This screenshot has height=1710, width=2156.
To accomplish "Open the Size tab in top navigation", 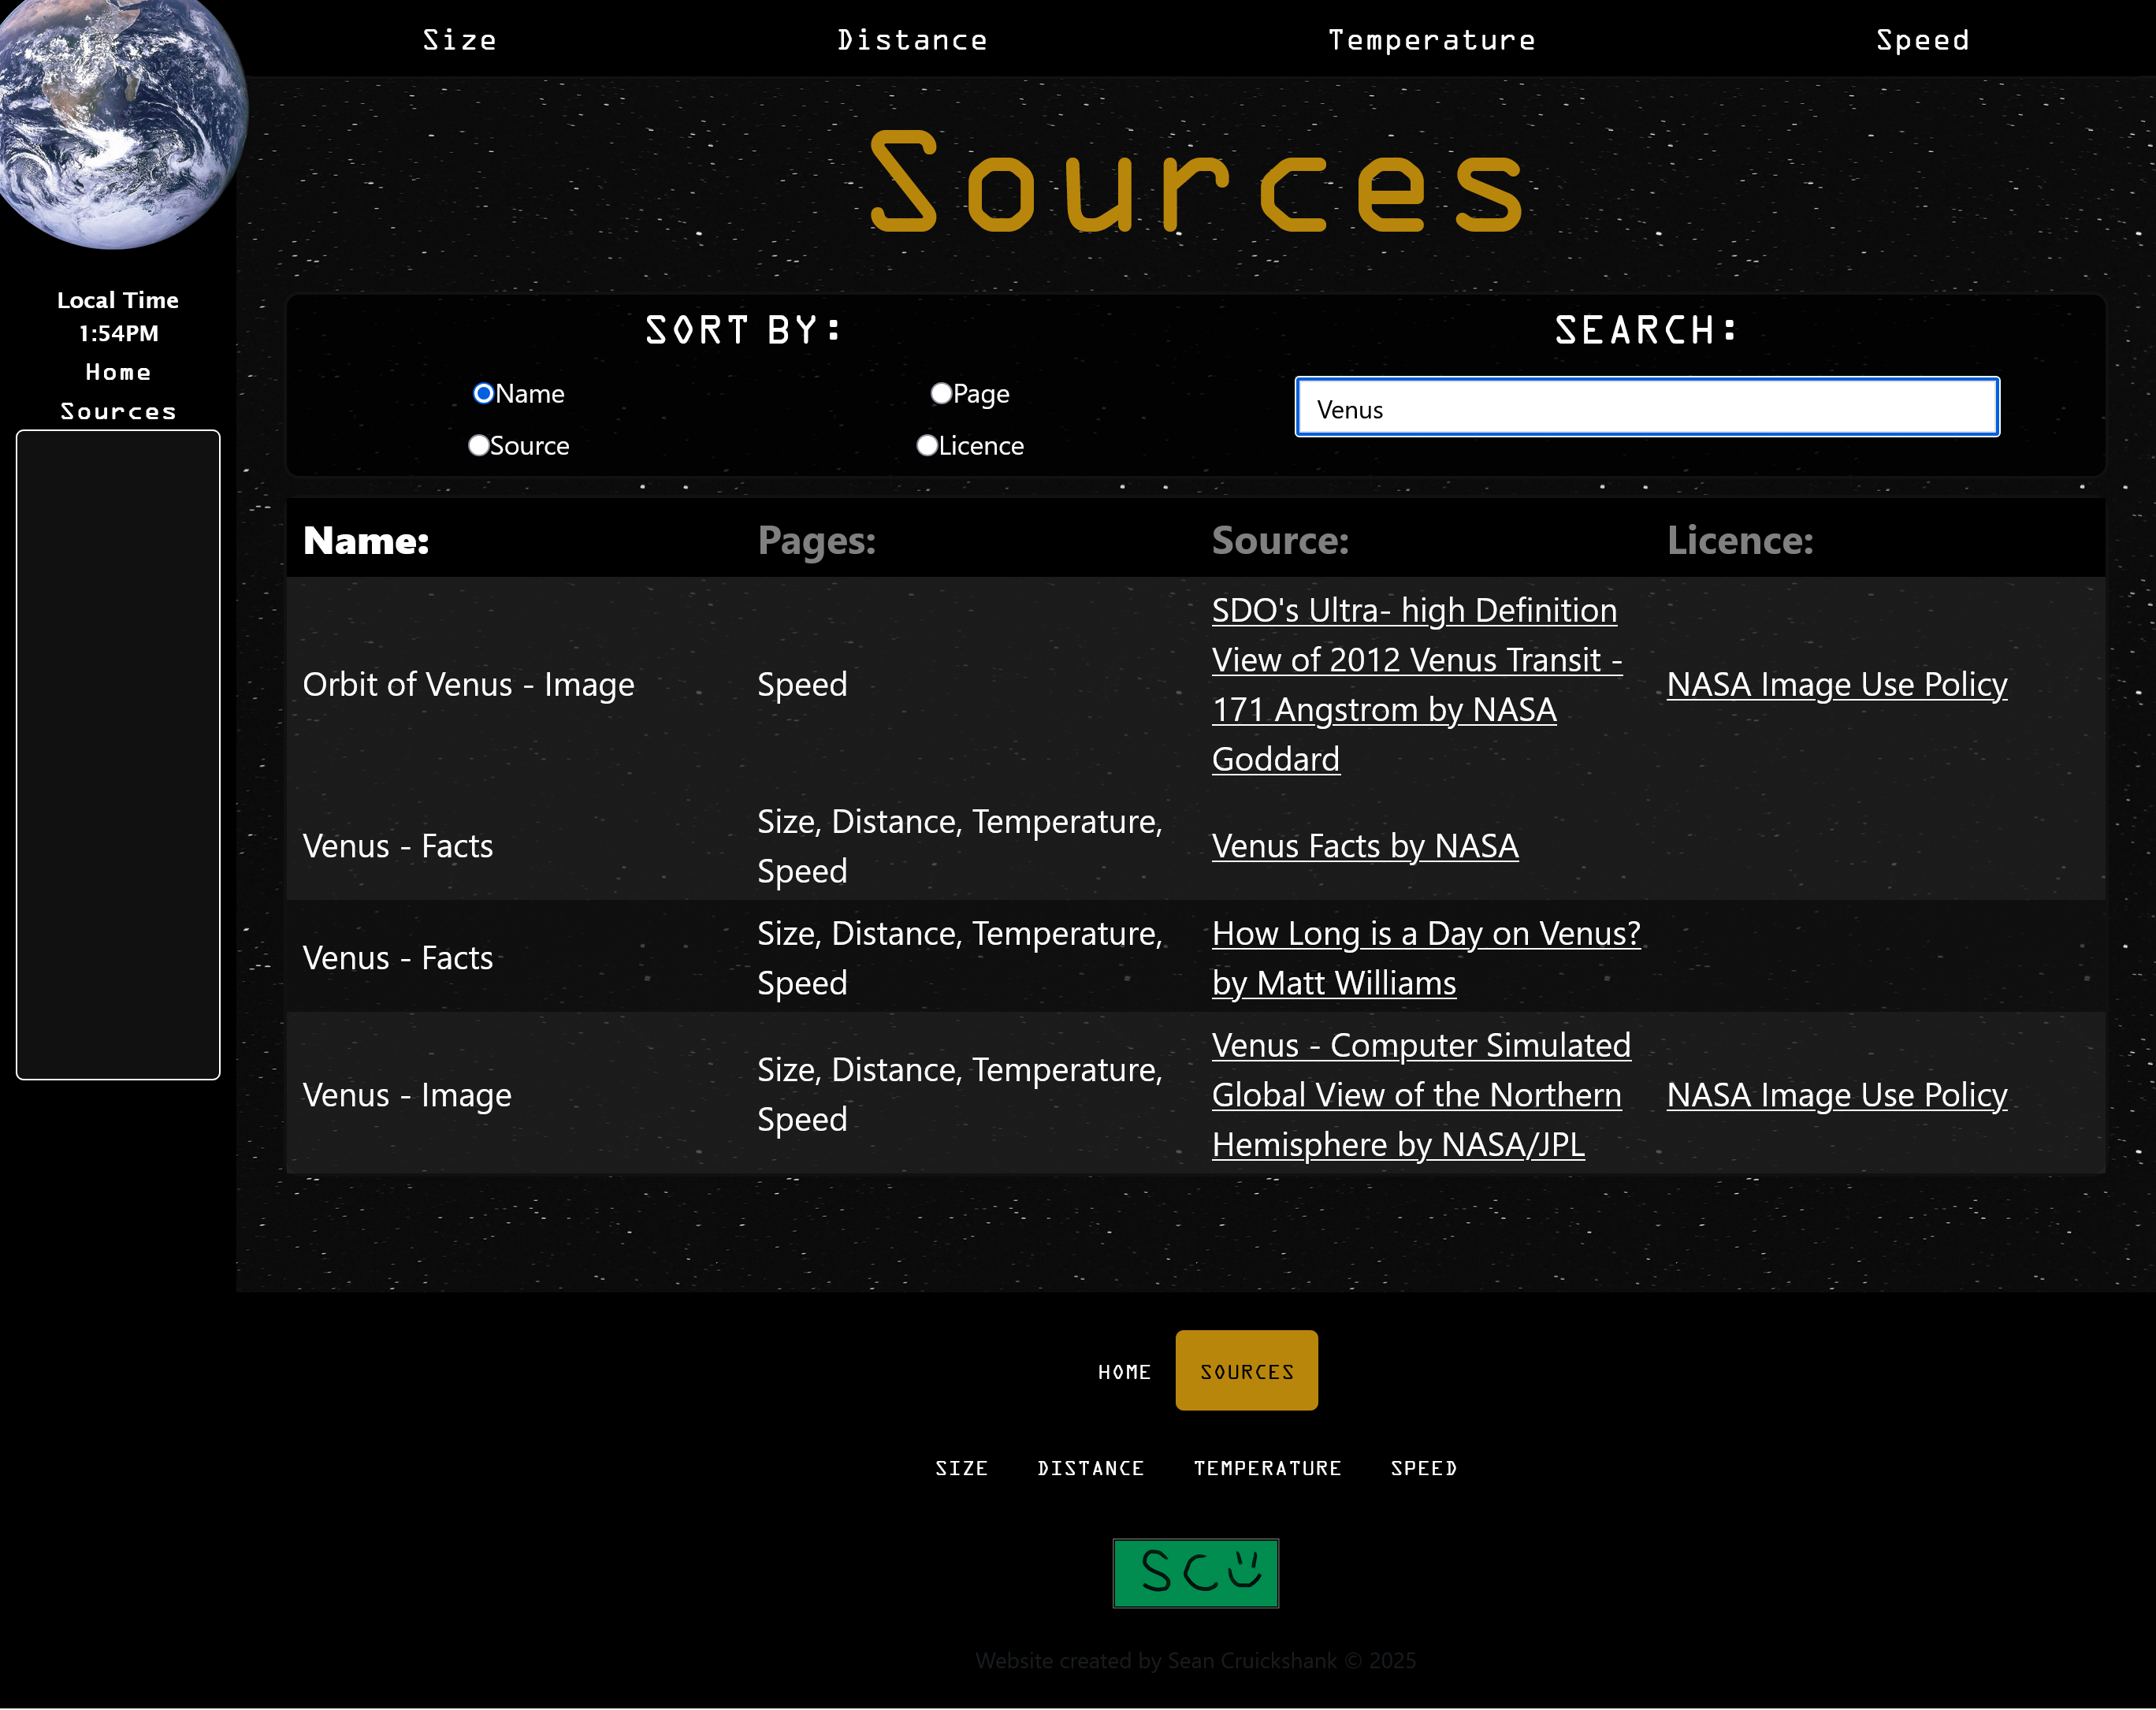I will pos(460,40).
